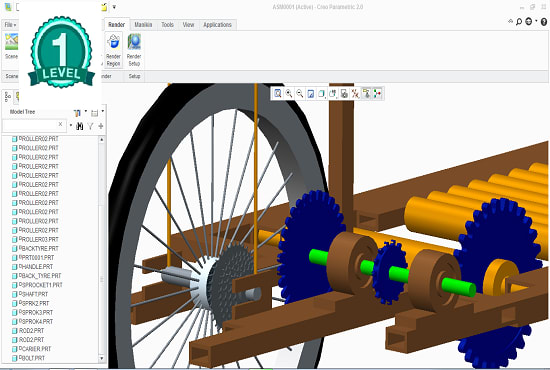Click the plus icon beside the filter

coord(101,126)
